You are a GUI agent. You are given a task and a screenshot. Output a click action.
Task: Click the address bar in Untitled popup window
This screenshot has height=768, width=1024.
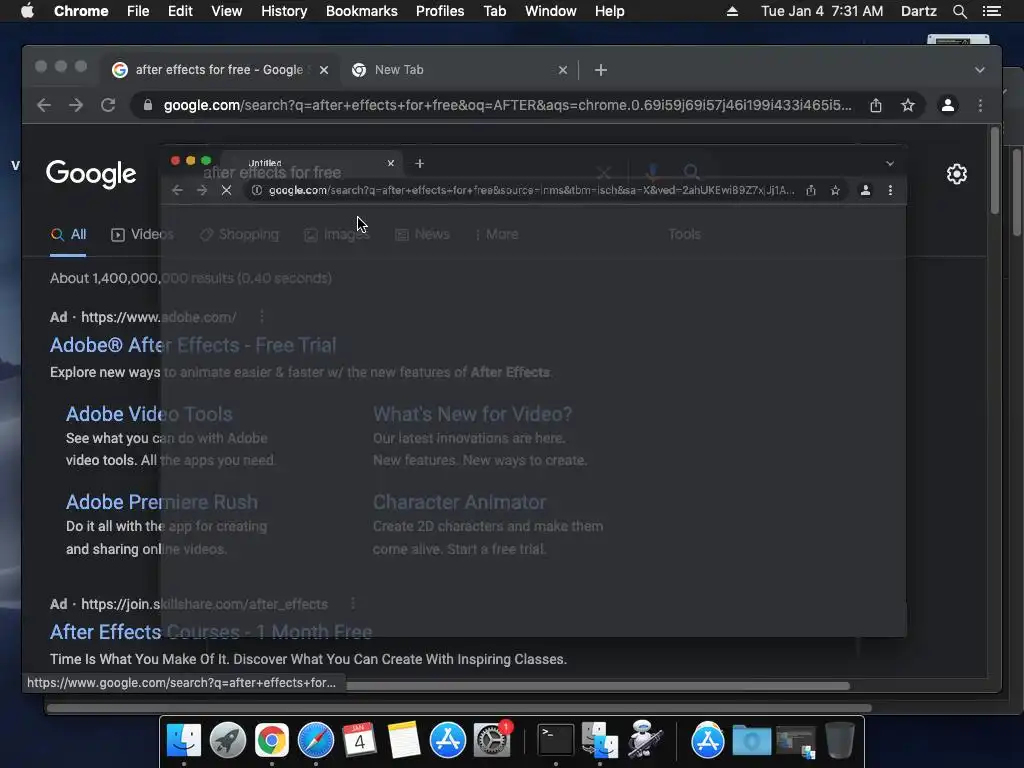click(x=530, y=190)
